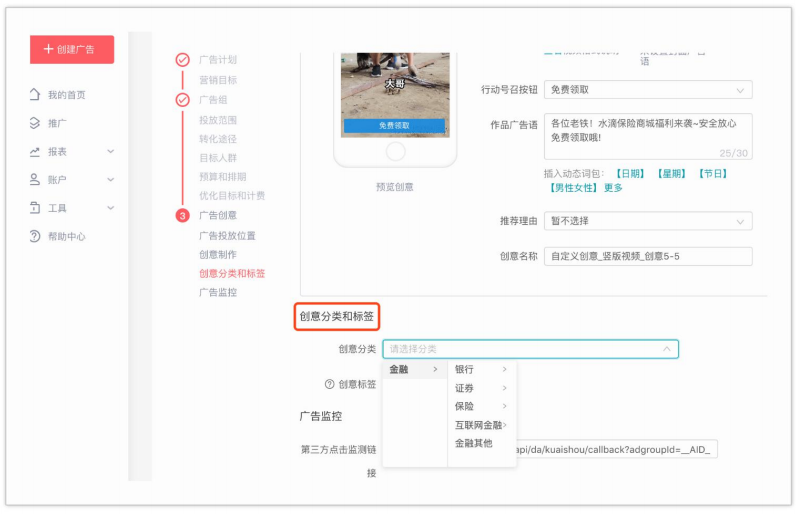Select 创意分类和标签 in step list
801x514 pixels.
[232, 273]
